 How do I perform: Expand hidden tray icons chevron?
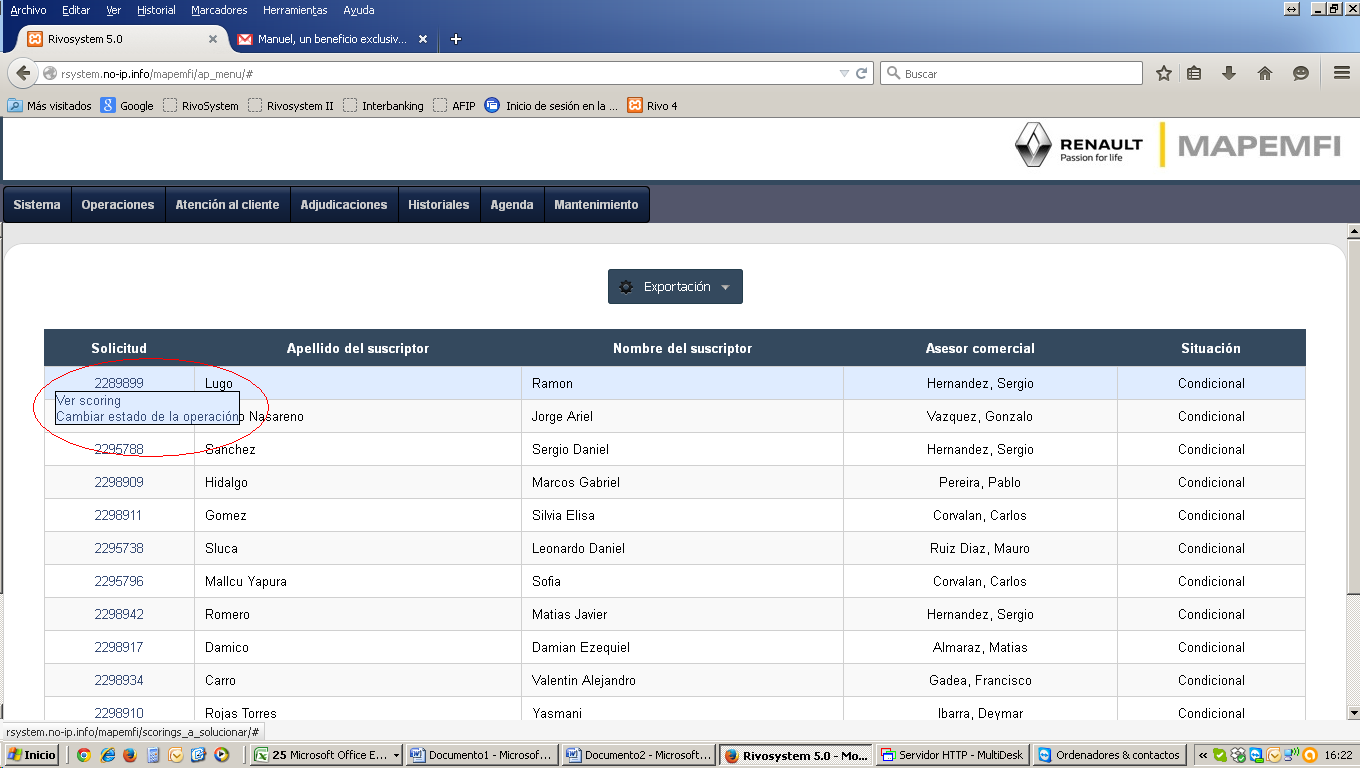pos(1203,755)
